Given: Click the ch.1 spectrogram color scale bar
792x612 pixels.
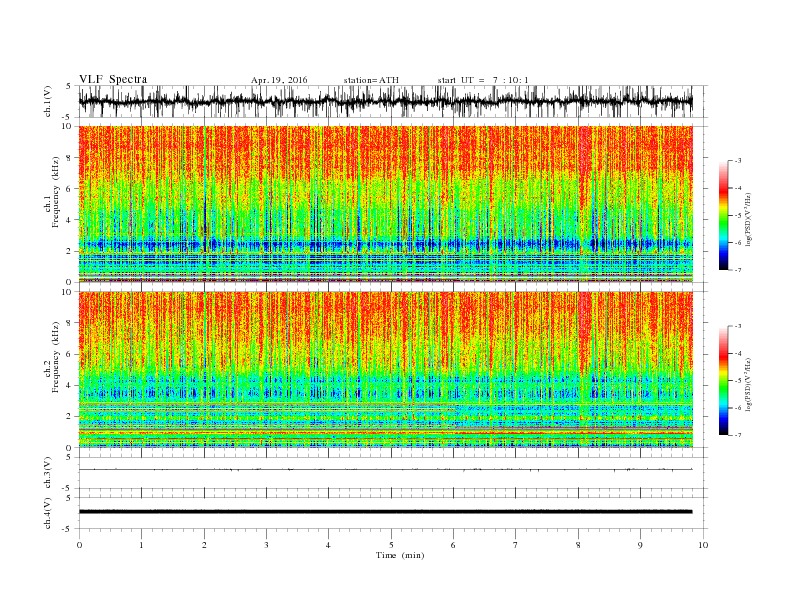Looking at the screenshot, I should click(x=723, y=215).
